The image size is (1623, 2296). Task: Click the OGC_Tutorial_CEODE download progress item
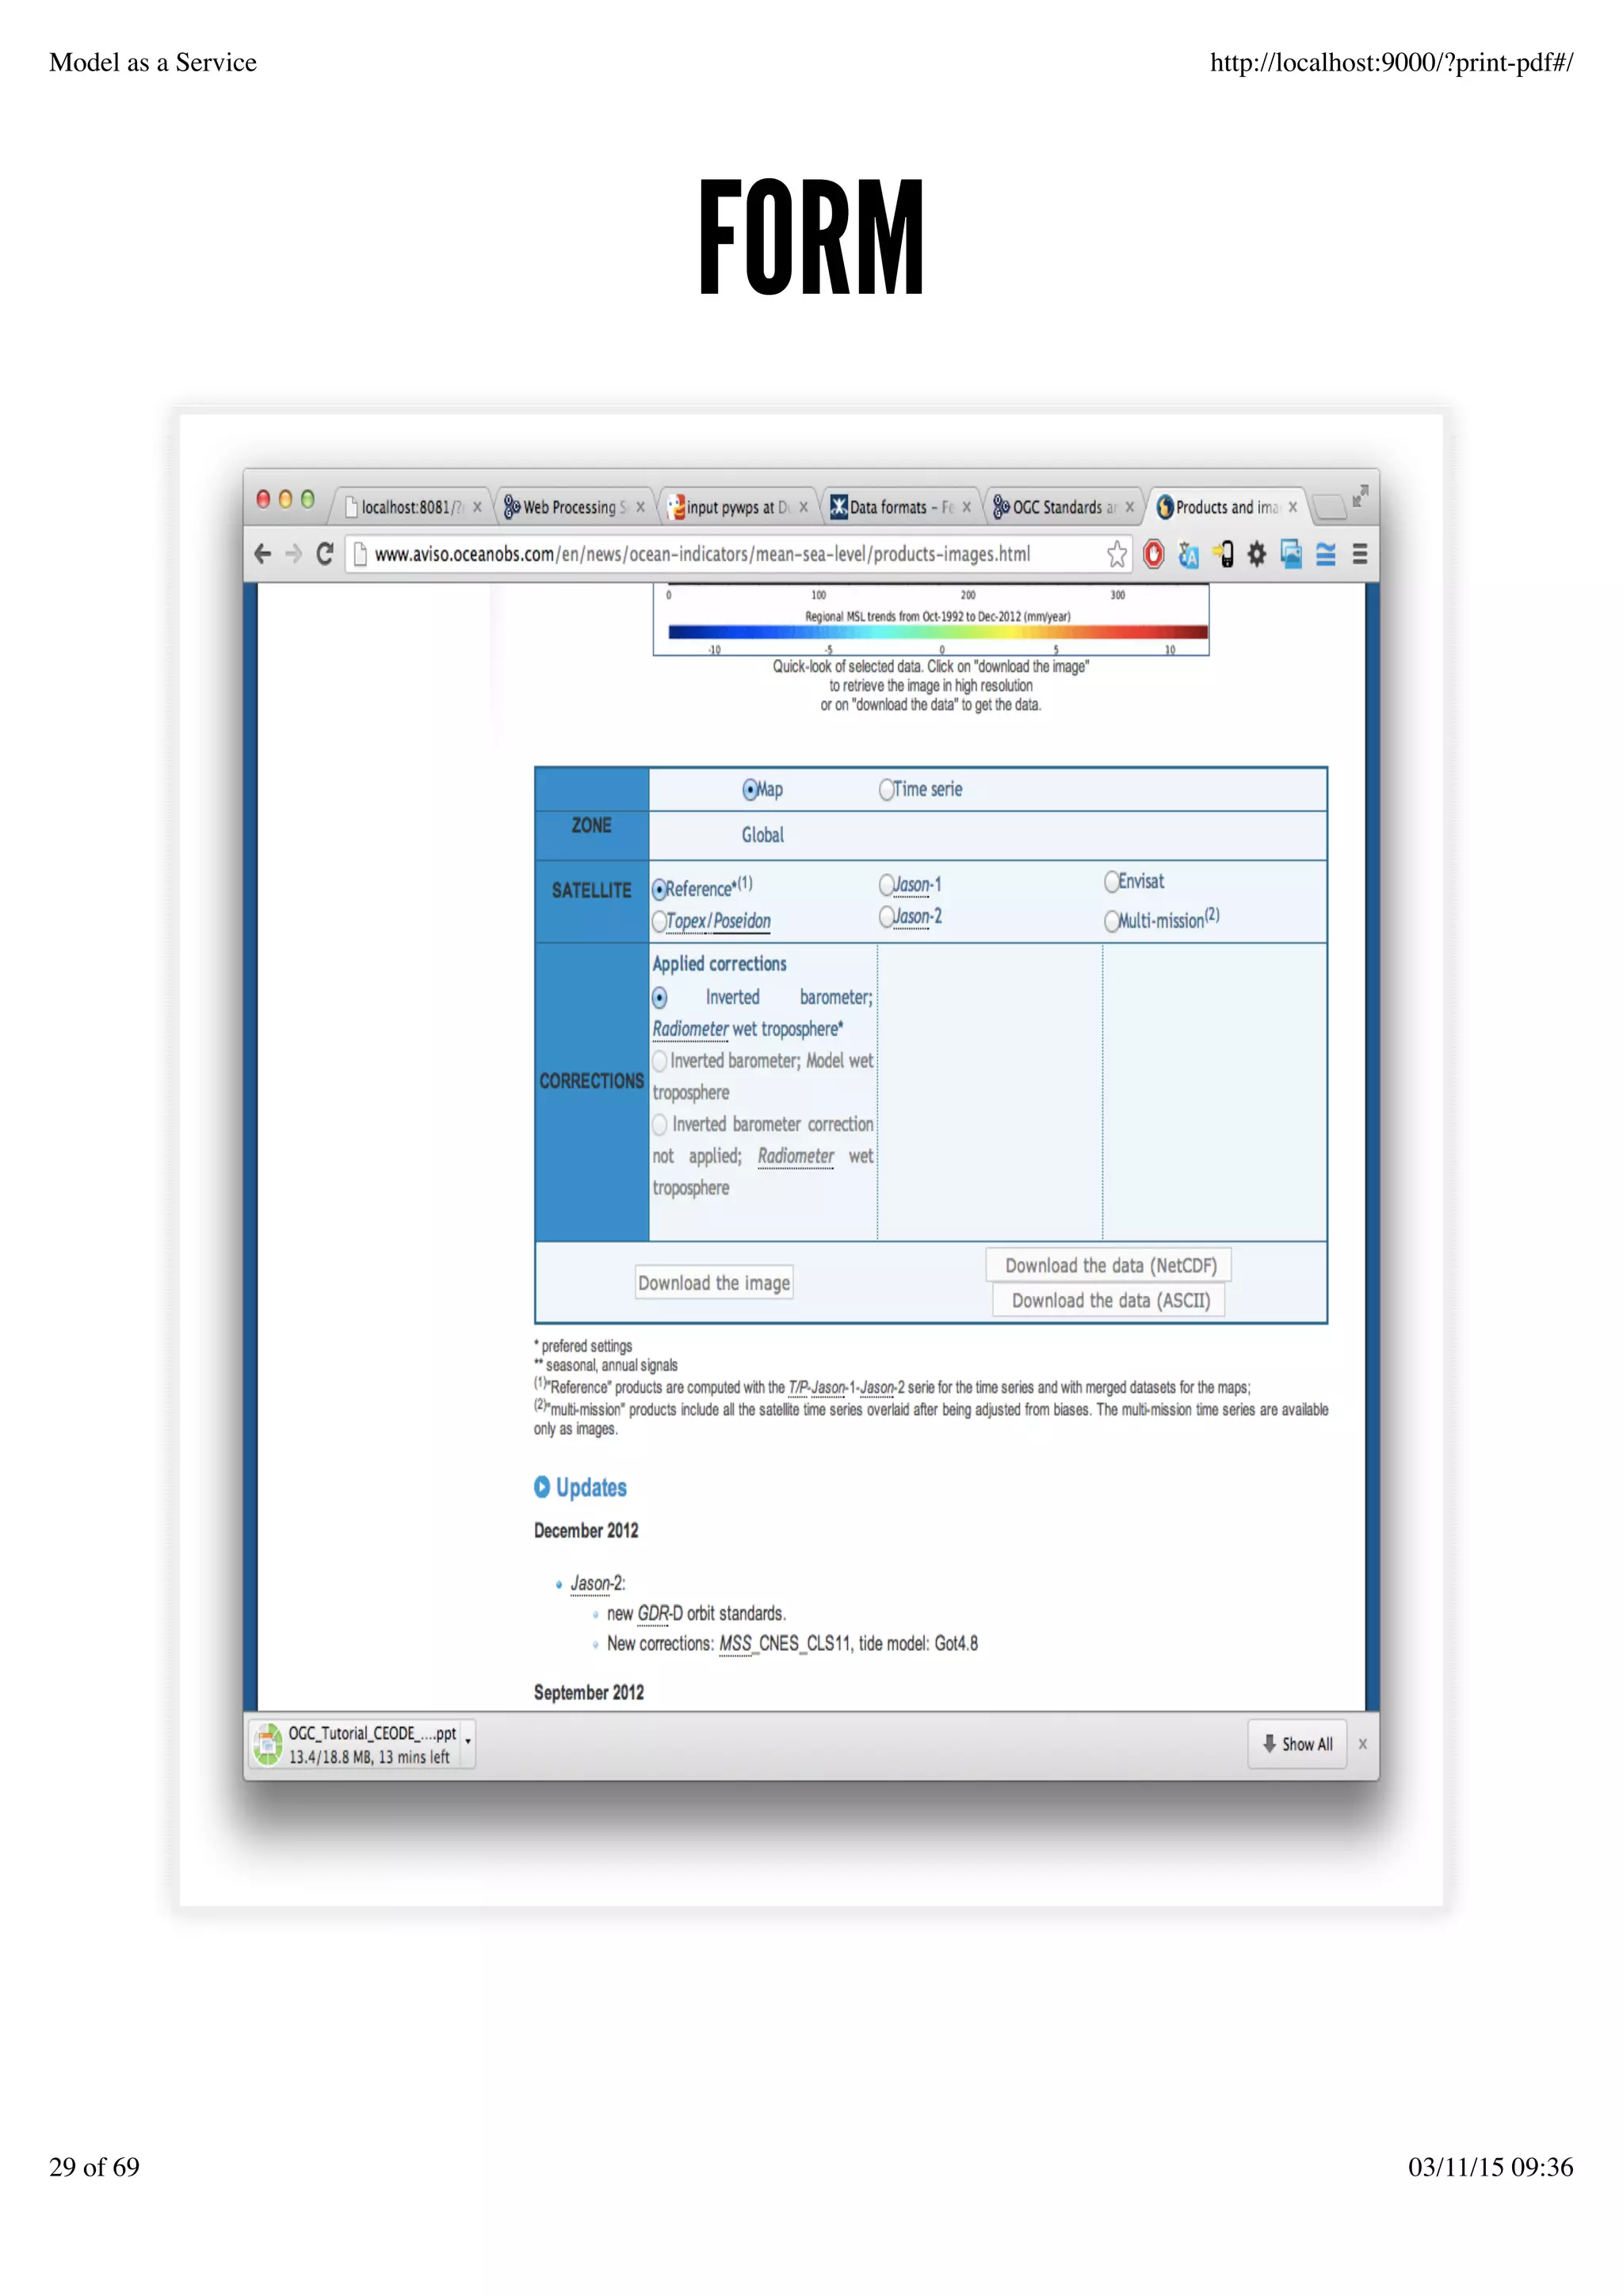coord(361,1744)
